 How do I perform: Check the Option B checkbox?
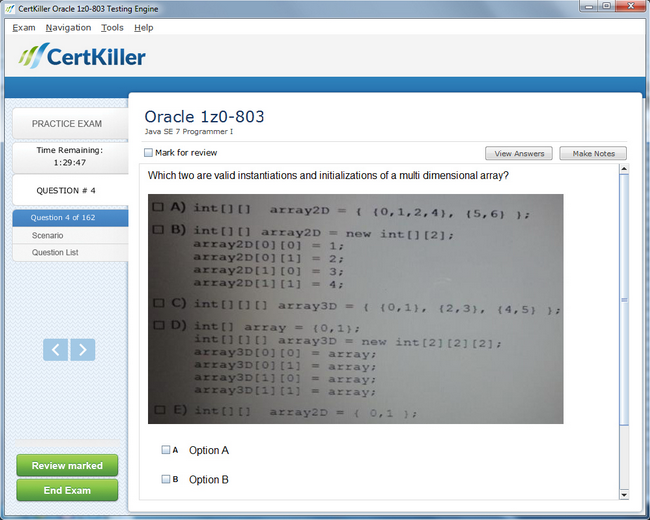click(x=166, y=479)
